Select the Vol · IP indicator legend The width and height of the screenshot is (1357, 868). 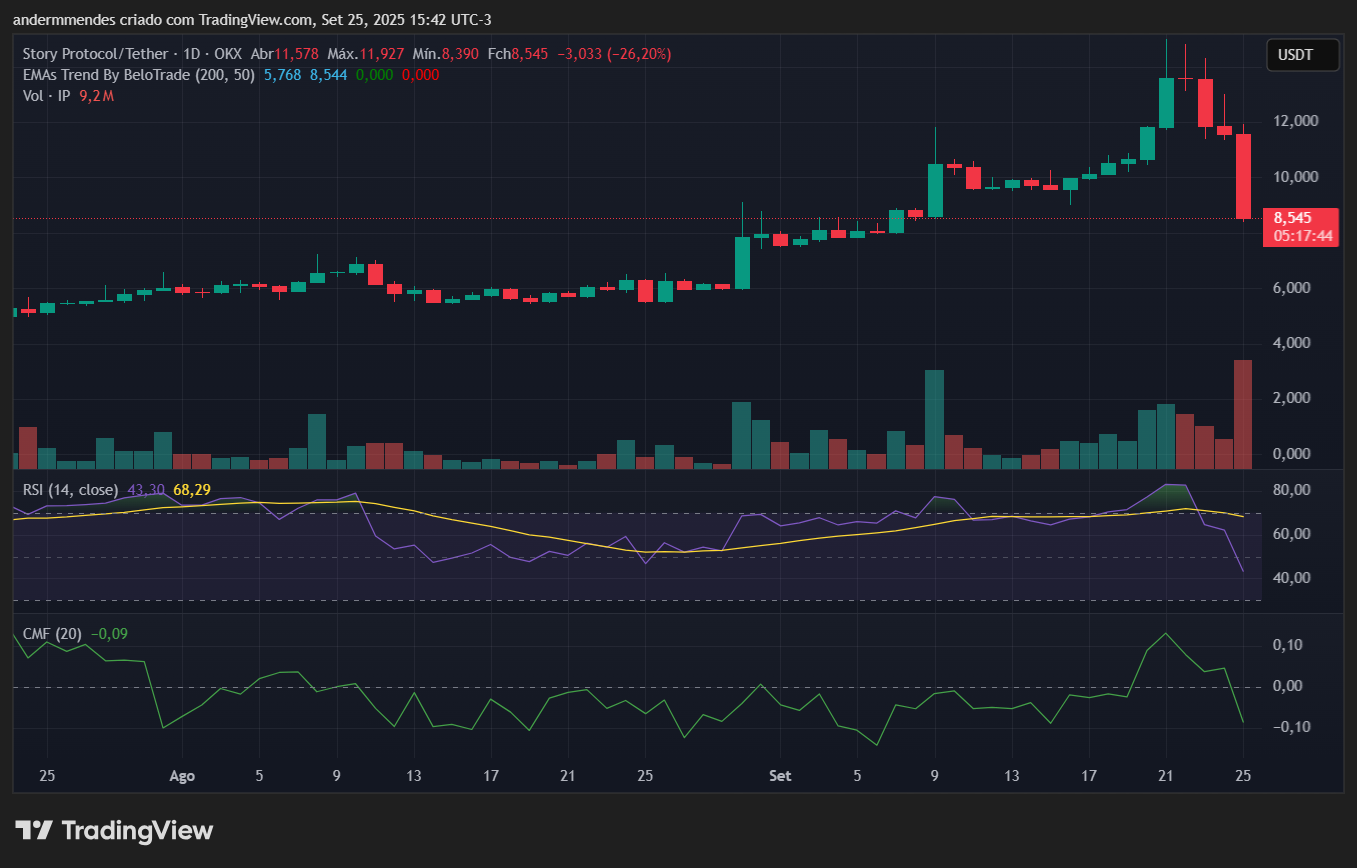pos(48,96)
